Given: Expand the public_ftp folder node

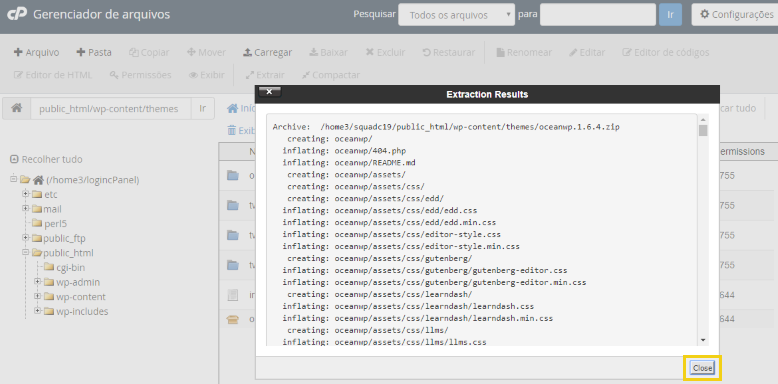Looking at the screenshot, I should (25, 238).
